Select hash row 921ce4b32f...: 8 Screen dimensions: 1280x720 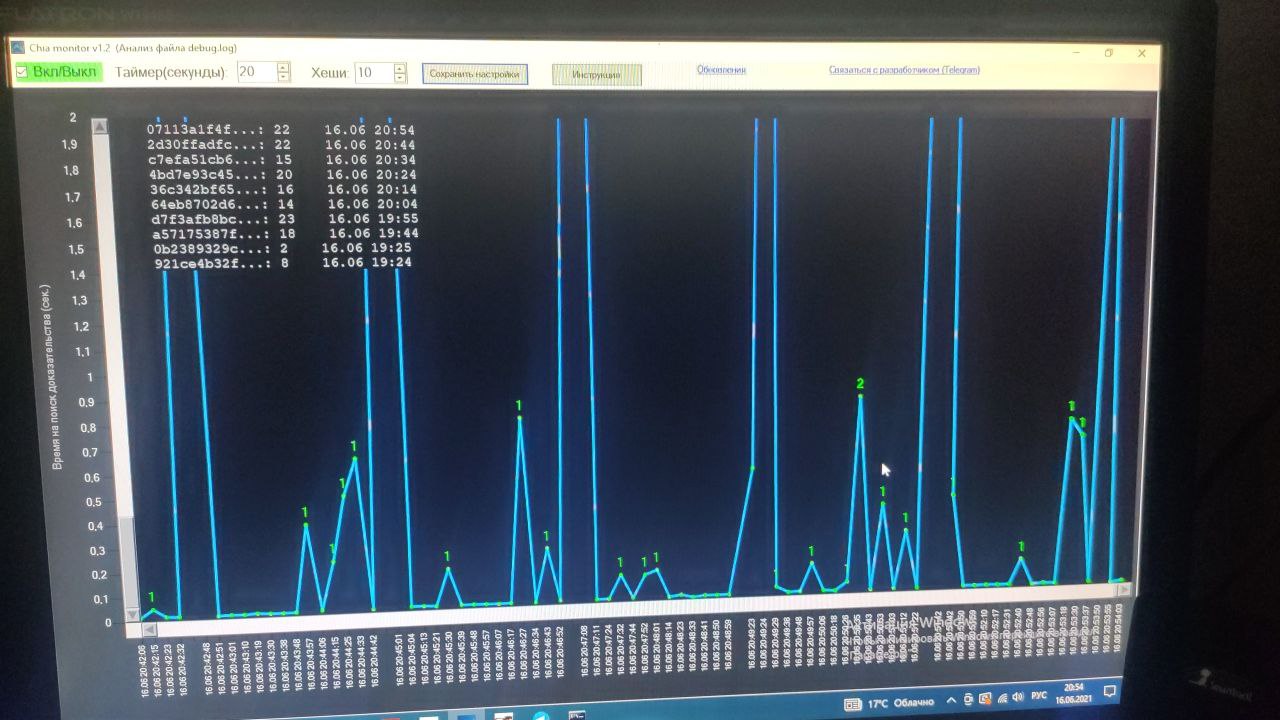(283, 262)
